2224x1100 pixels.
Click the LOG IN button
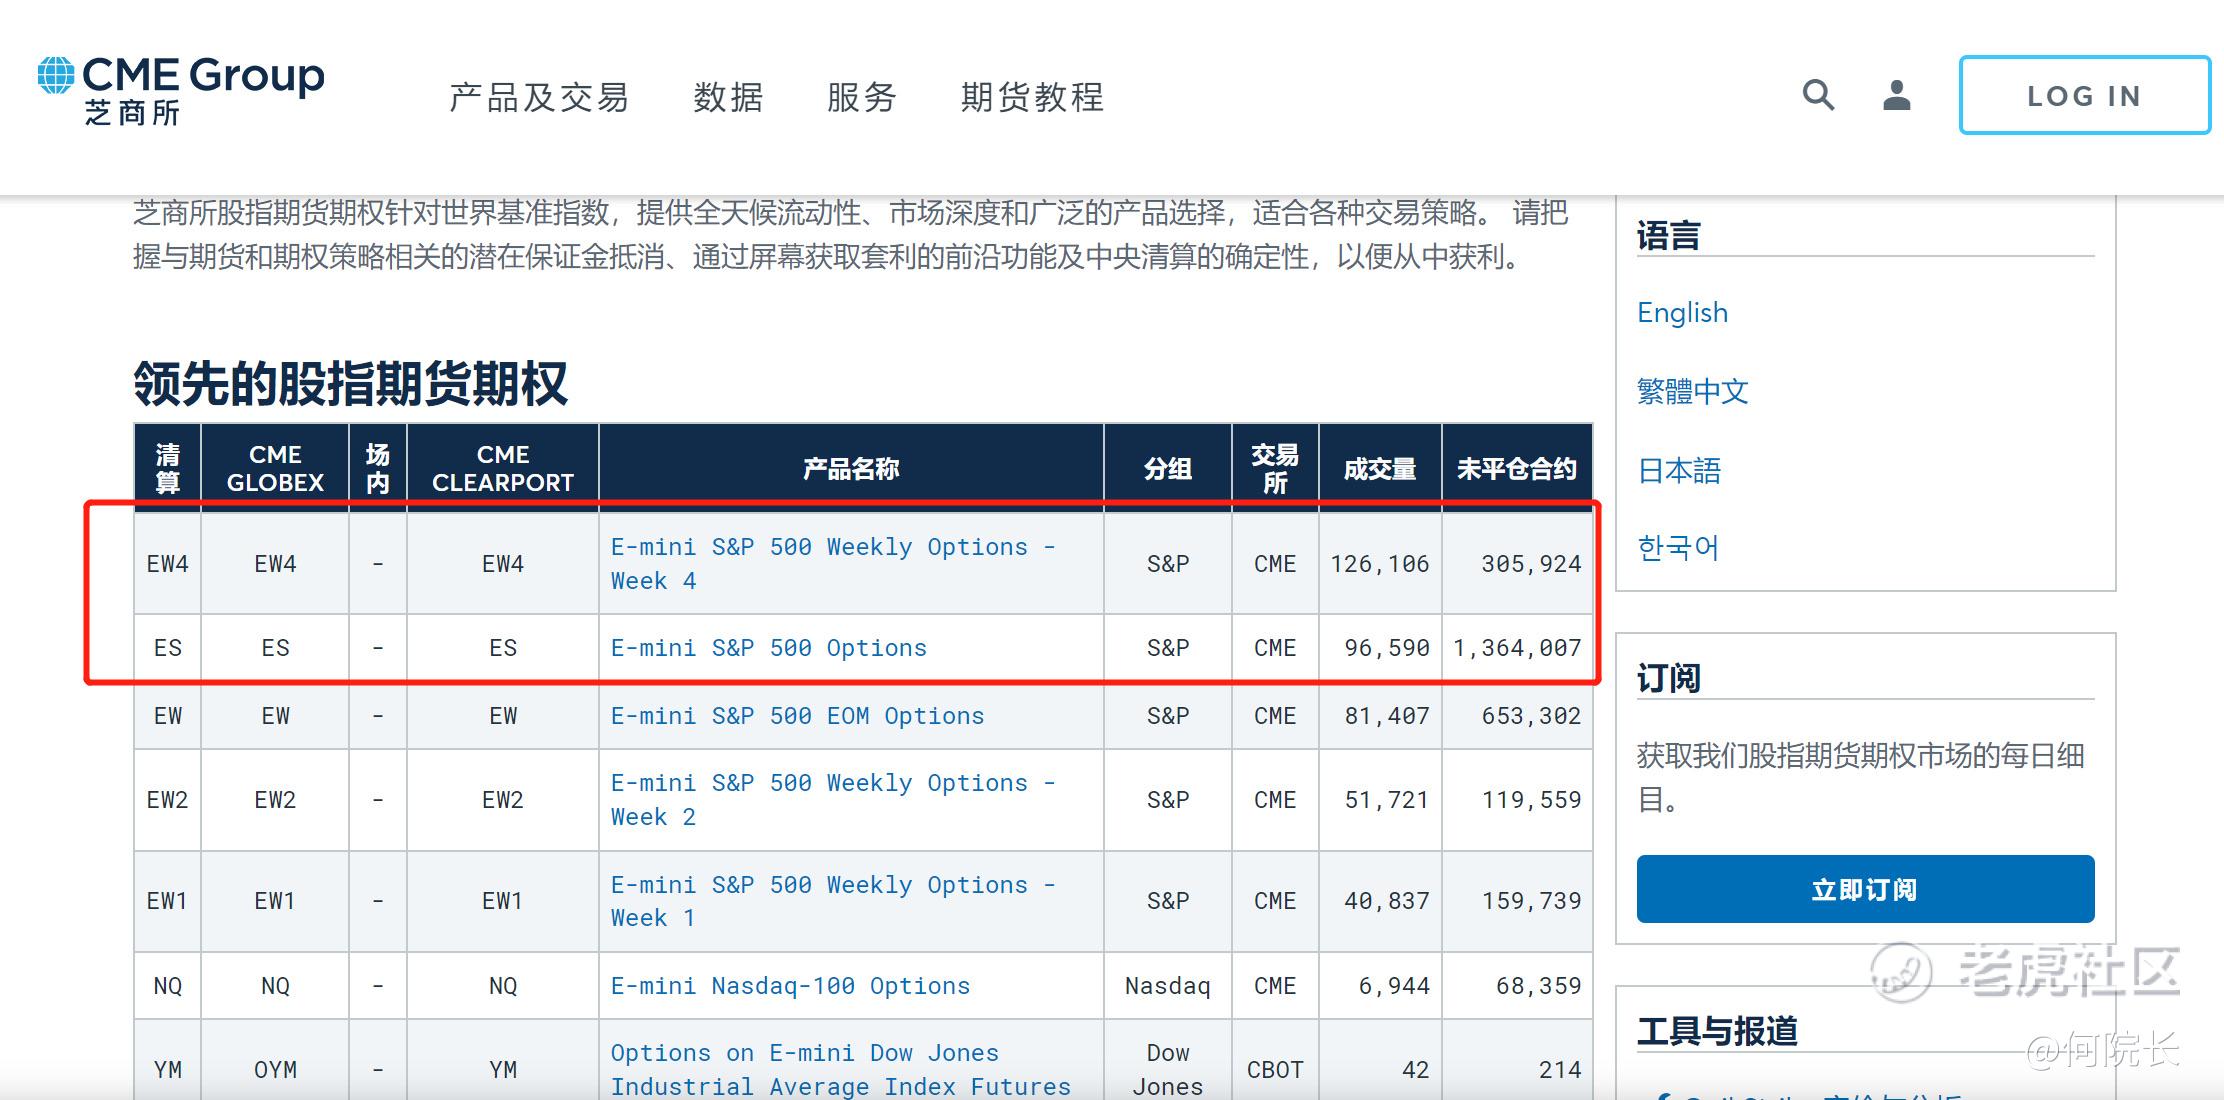click(x=2084, y=95)
